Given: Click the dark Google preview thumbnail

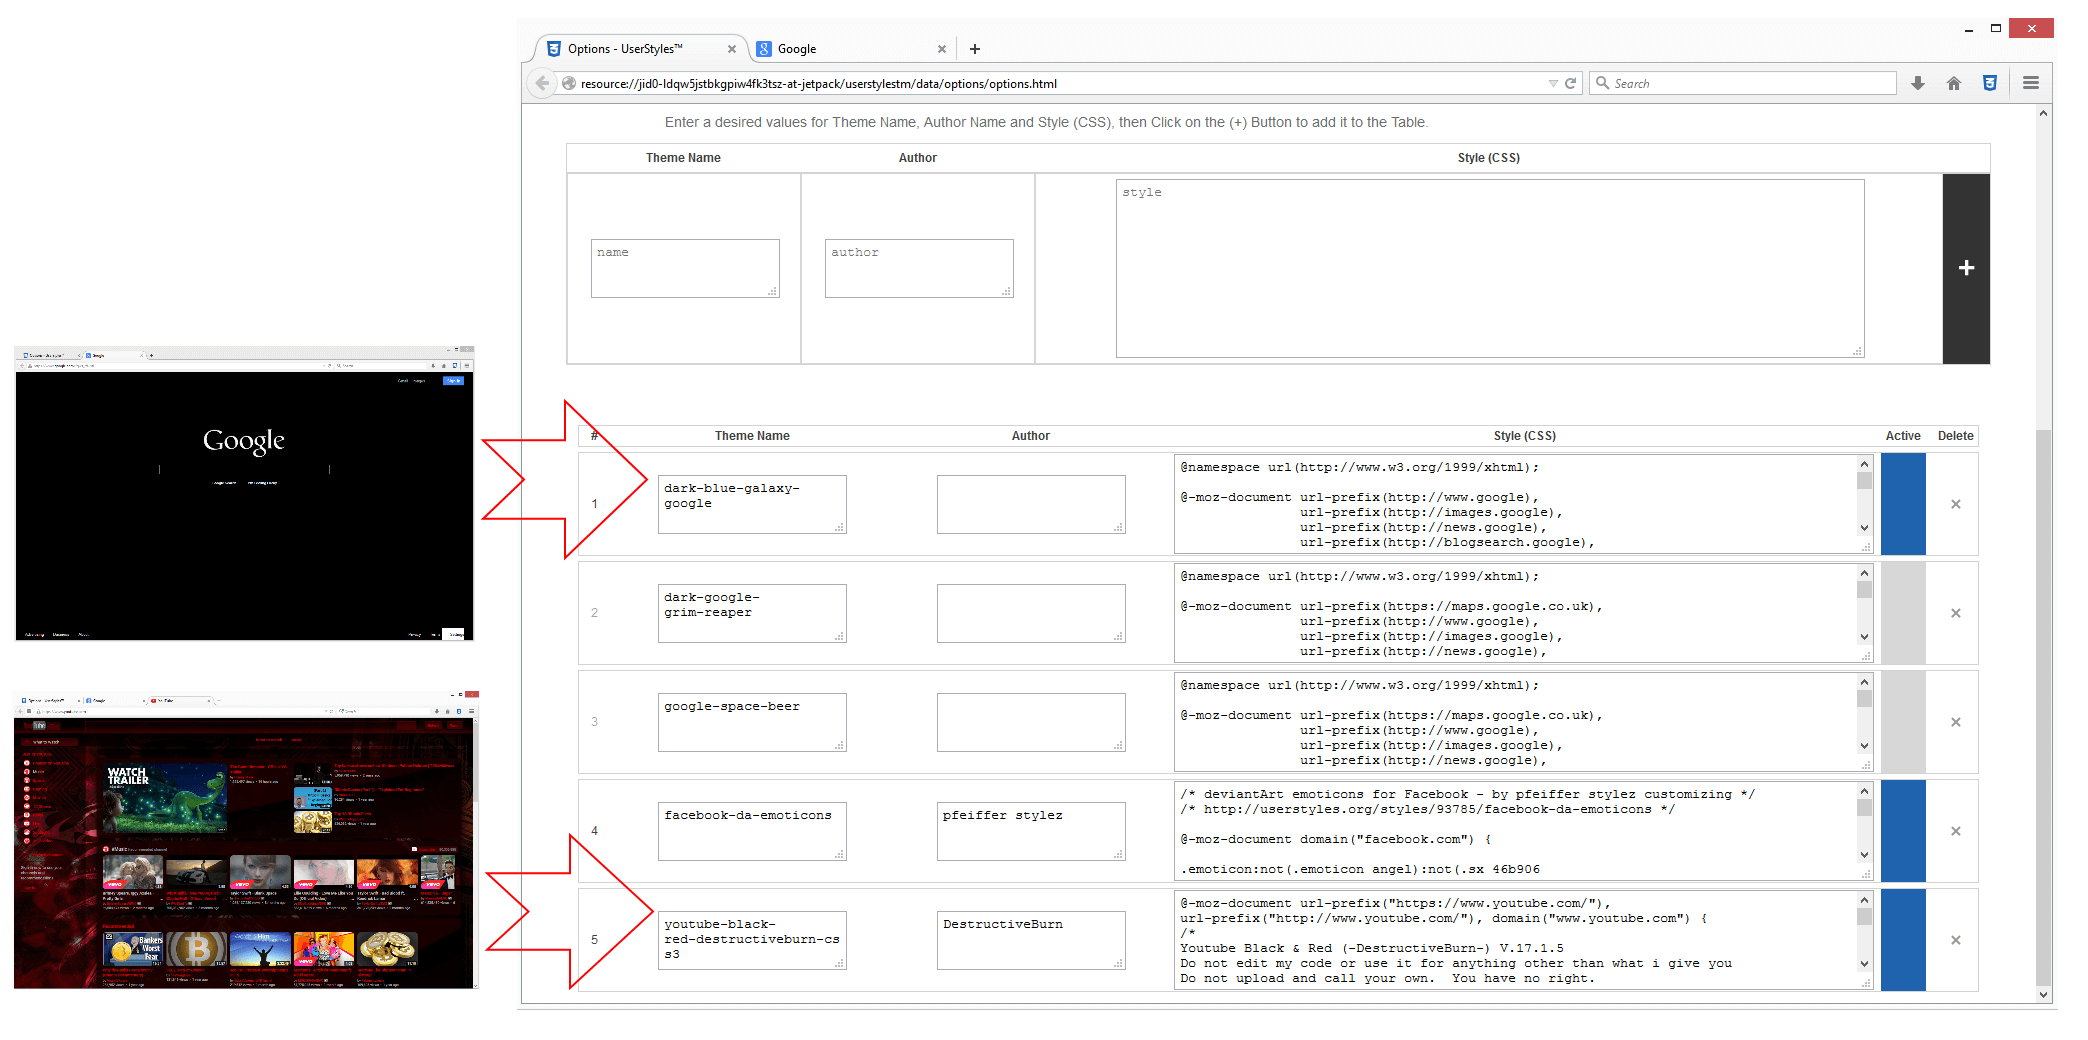Looking at the screenshot, I should coord(244,493).
